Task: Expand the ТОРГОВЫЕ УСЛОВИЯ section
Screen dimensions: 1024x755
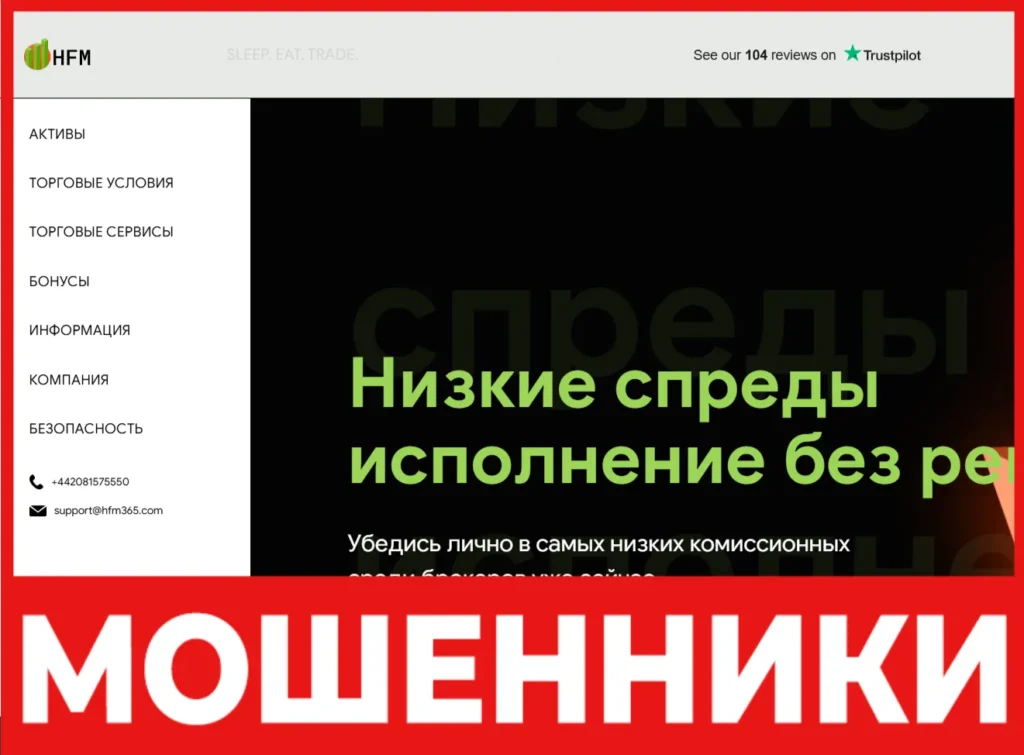Action: click(x=100, y=183)
